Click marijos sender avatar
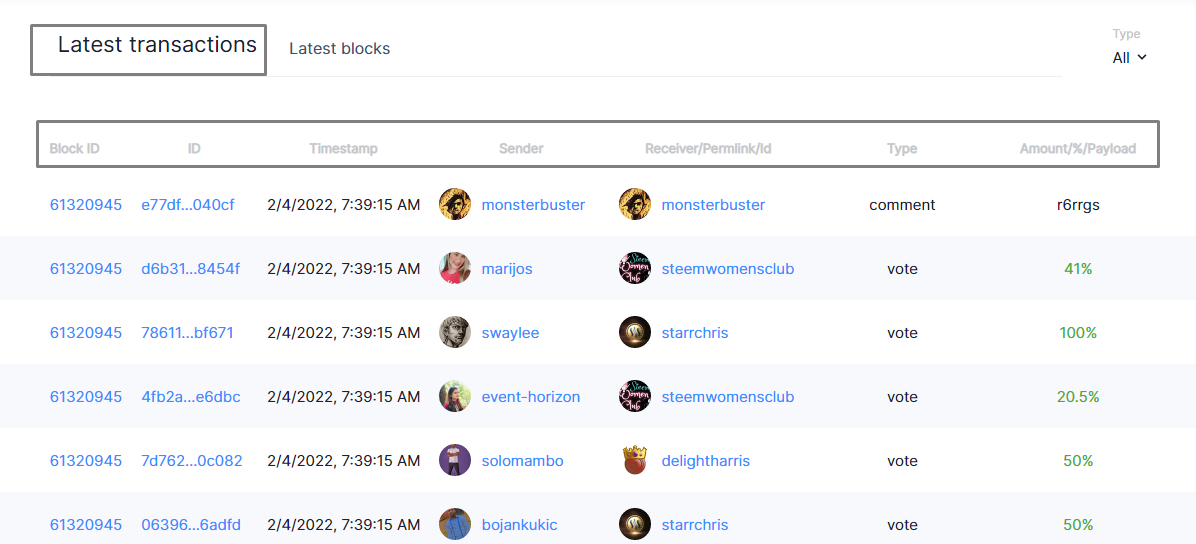Viewport: 1196px width, 544px height. tap(455, 269)
